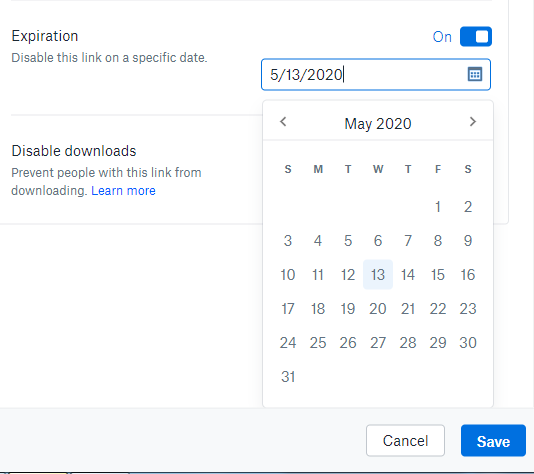
Task: Turn off the Expiration toggle
Action: coord(476,36)
